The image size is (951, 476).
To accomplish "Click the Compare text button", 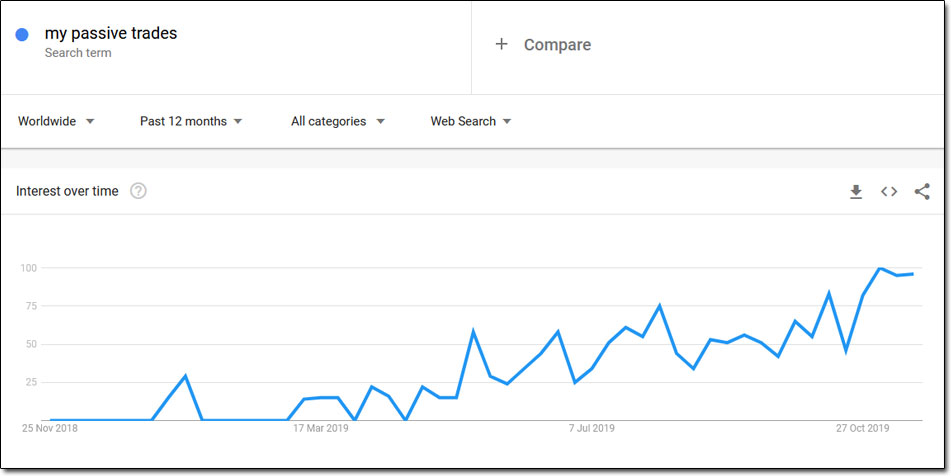I will point(557,45).
